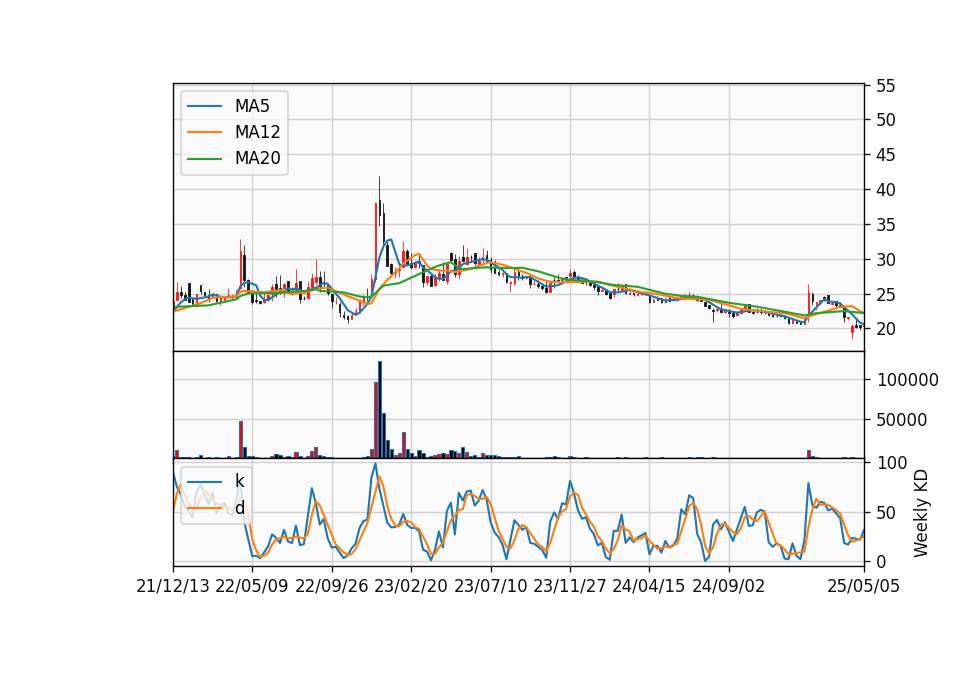
Task: Click the 23/07/10 date axis label
Action: [490, 586]
